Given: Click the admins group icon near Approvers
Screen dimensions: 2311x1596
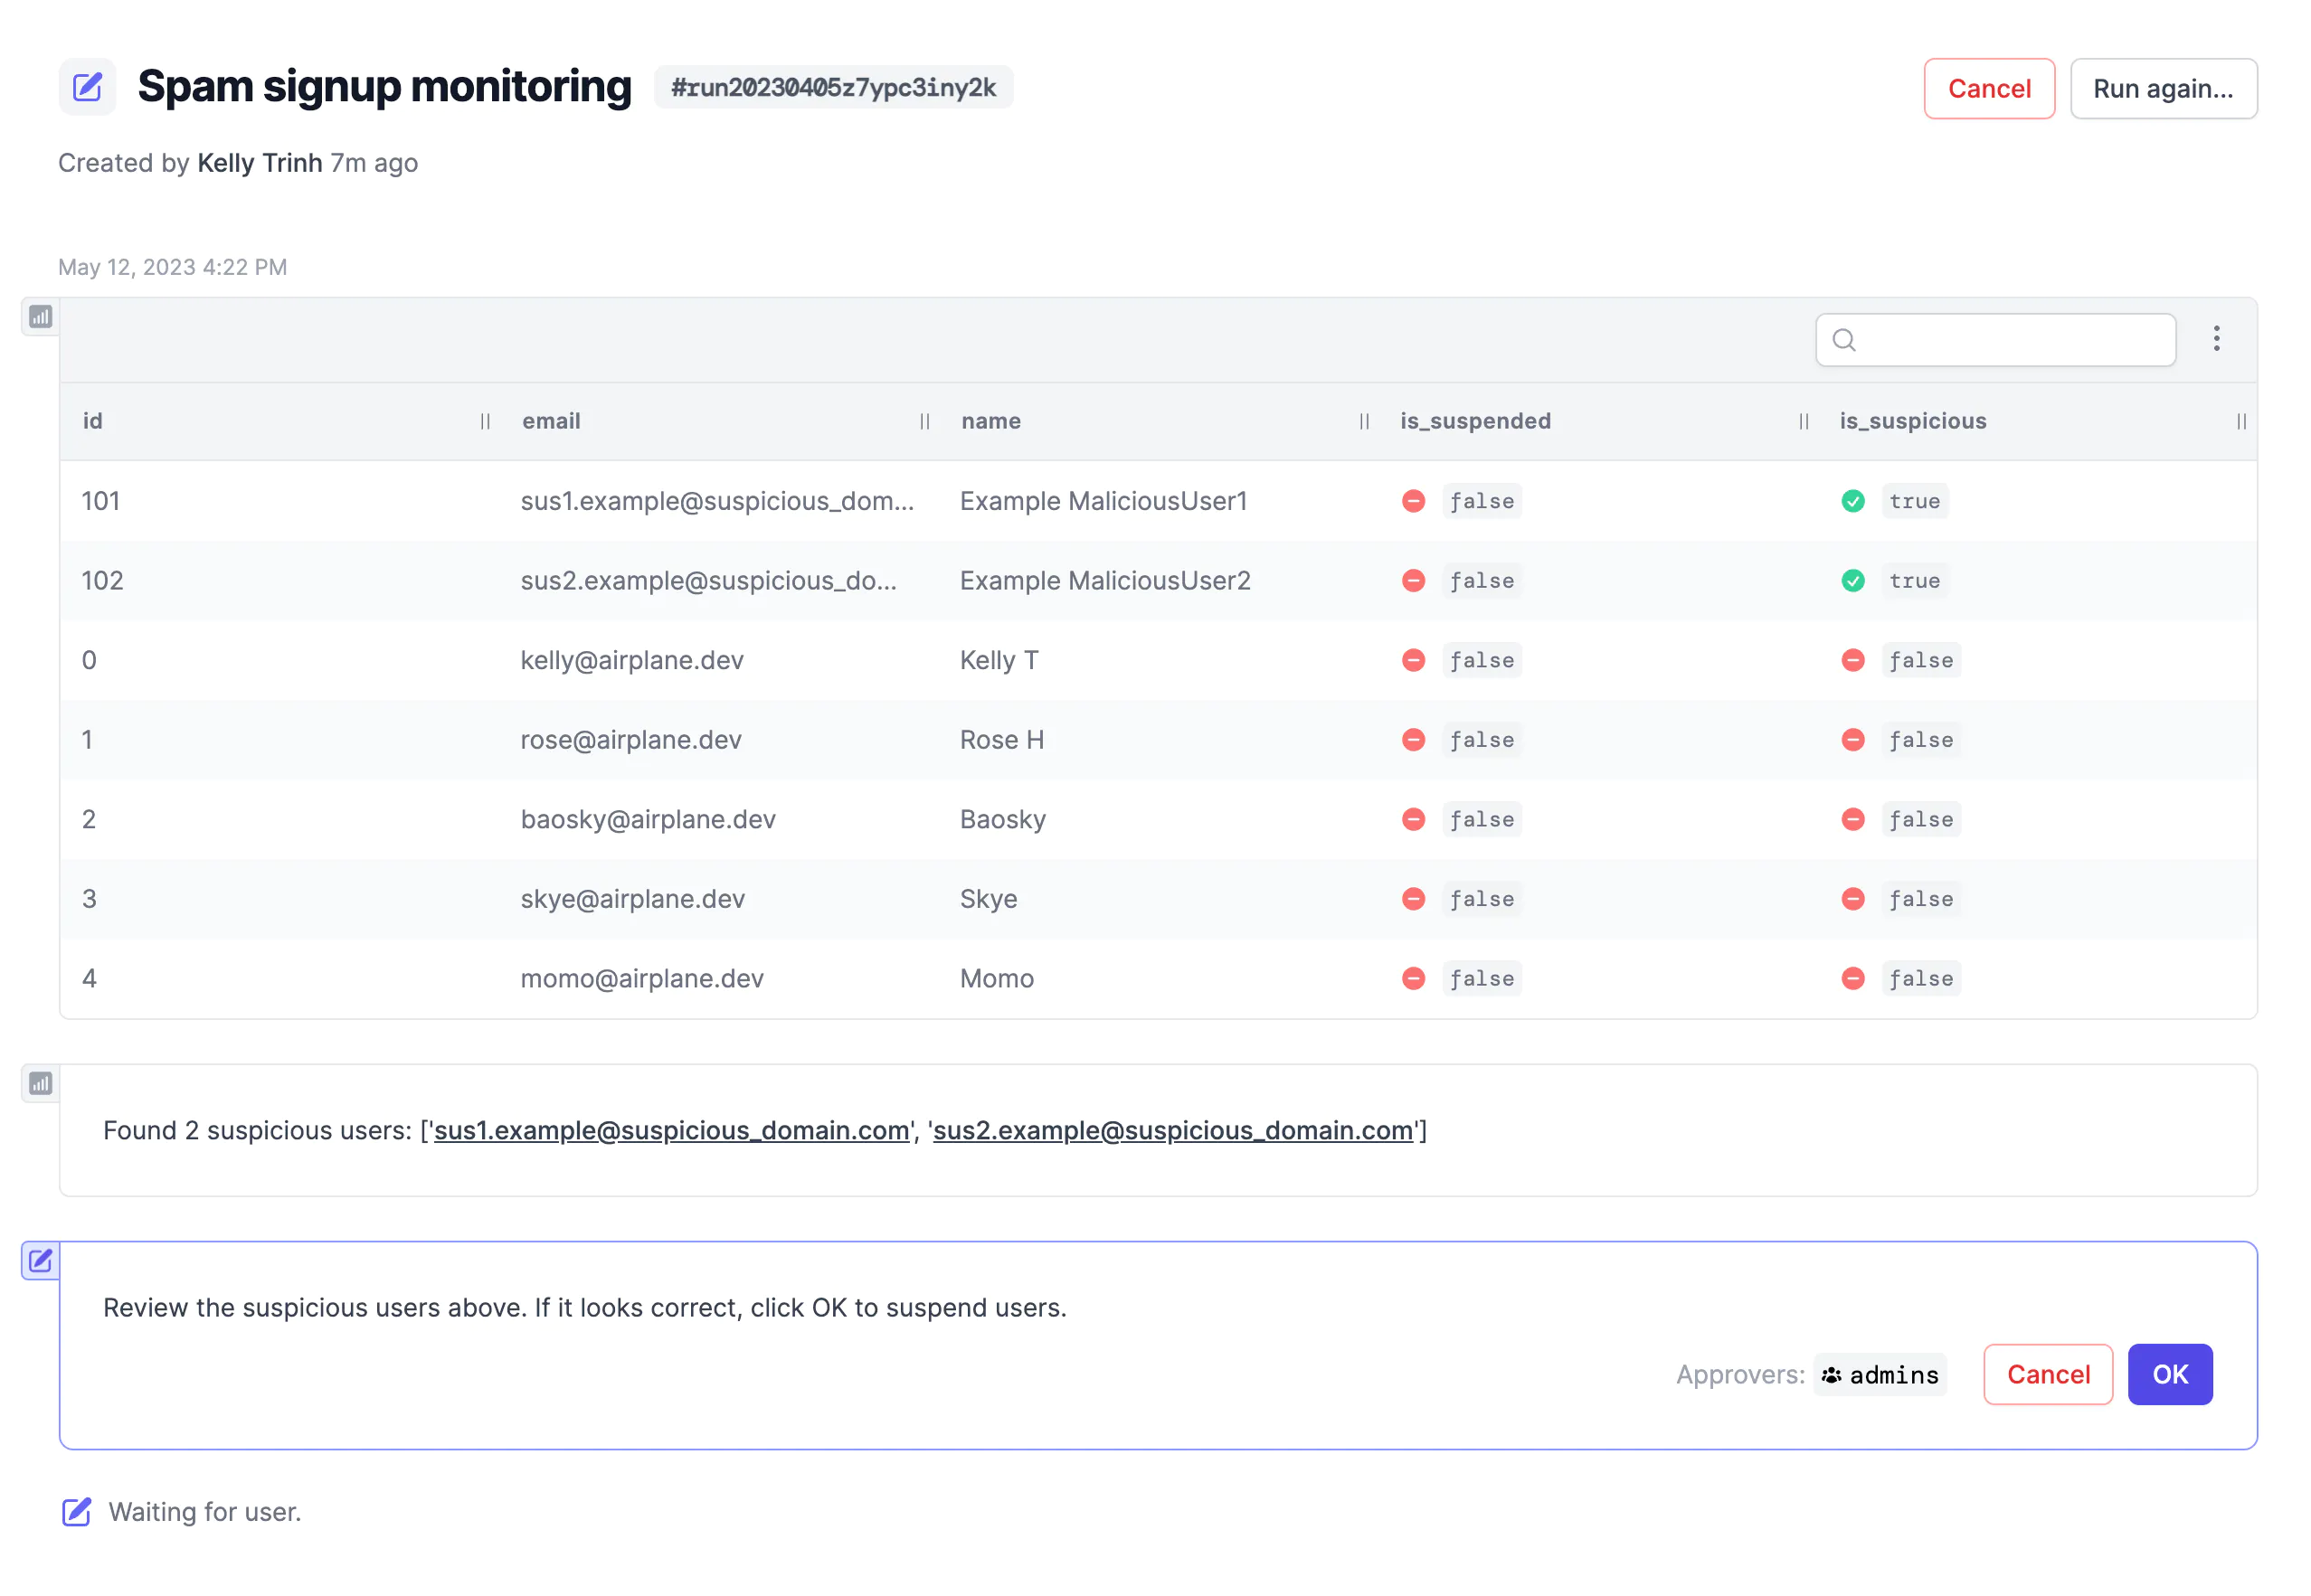Looking at the screenshot, I should tap(1830, 1375).
